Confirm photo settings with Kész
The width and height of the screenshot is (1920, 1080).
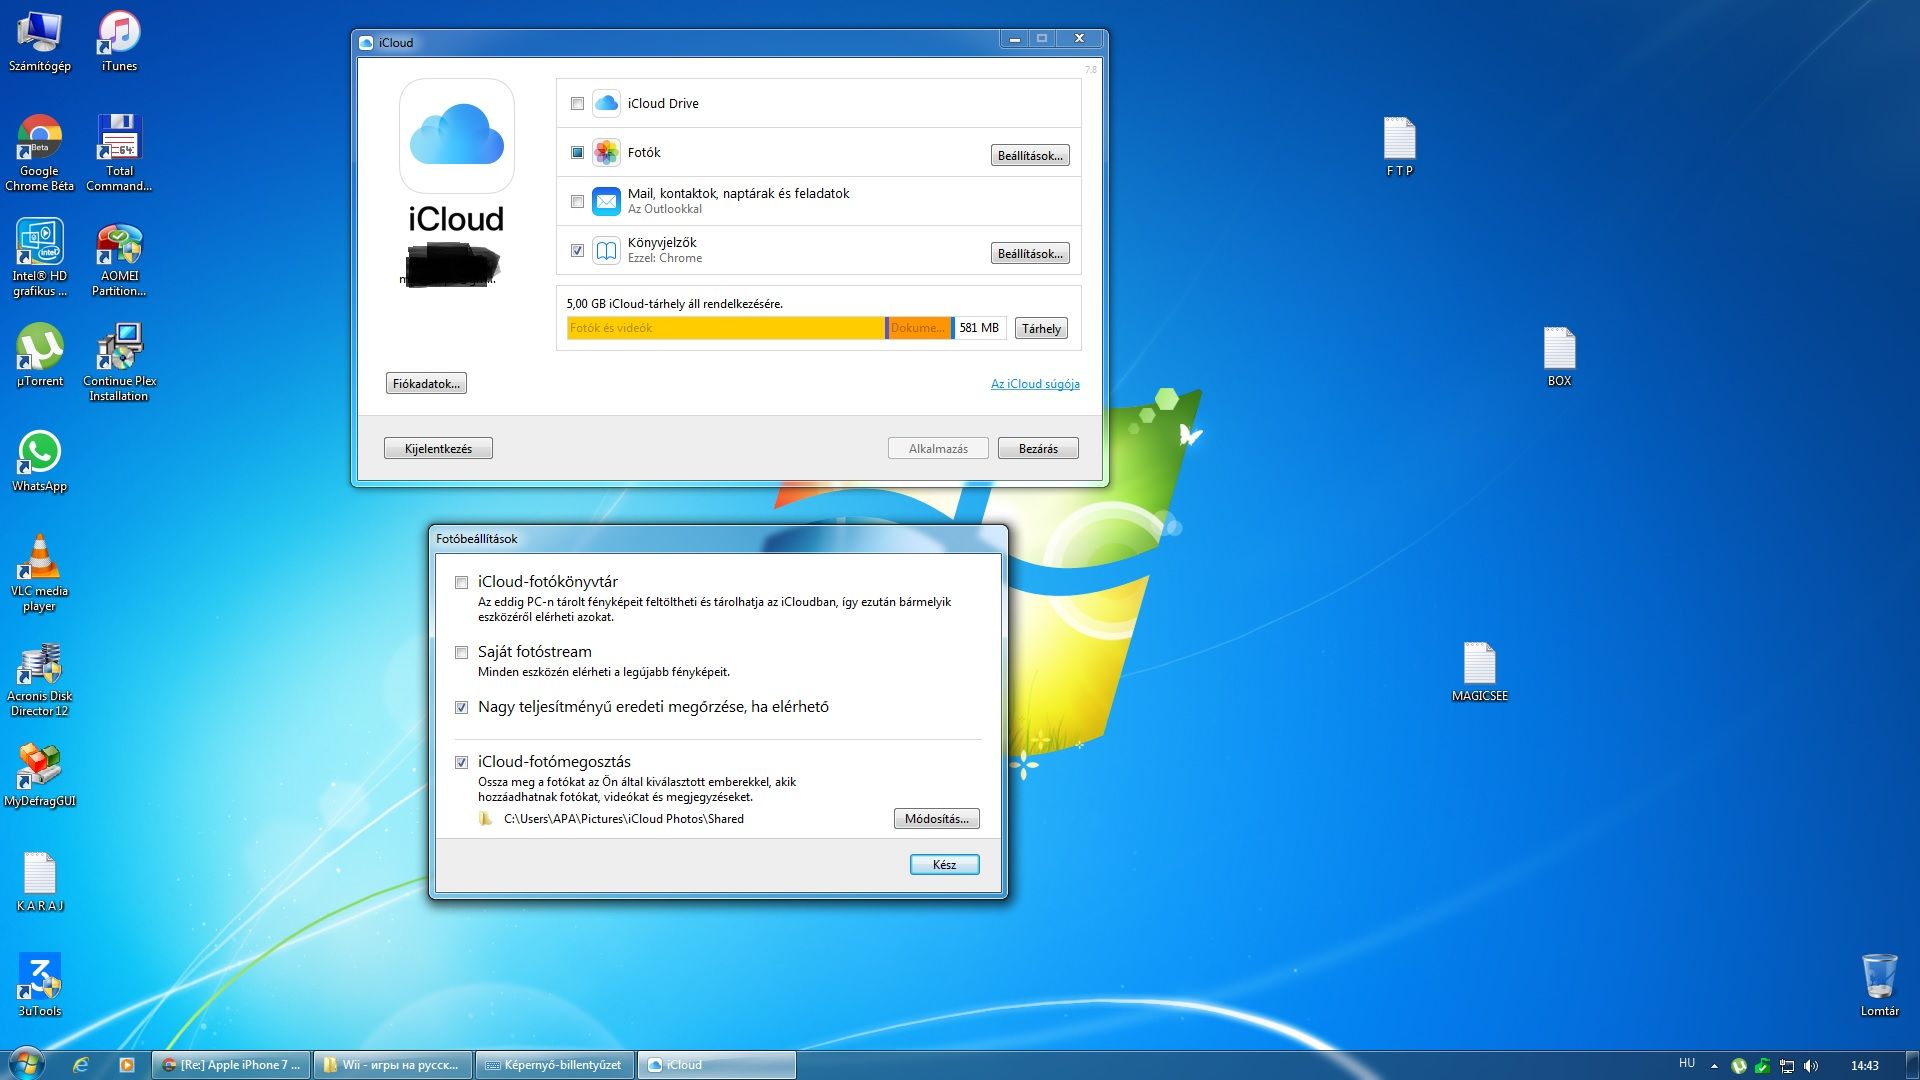[944, 864]
